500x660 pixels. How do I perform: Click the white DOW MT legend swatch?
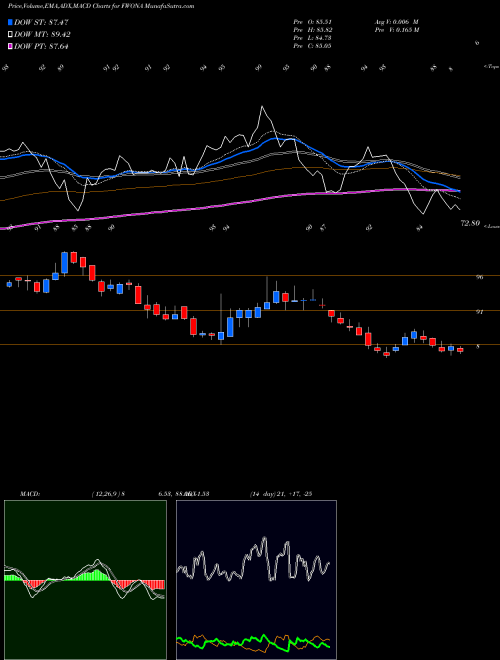click(10, 35)
